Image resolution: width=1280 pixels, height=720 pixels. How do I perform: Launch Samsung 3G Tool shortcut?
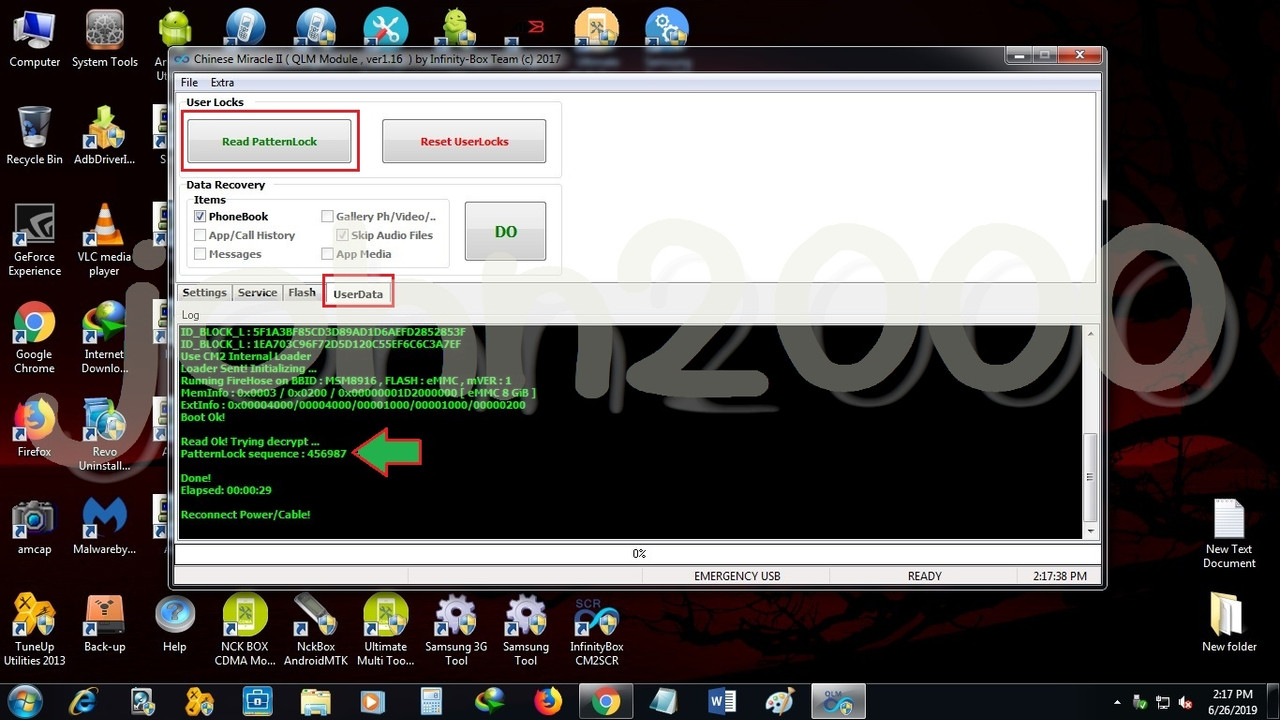(x=456, y=630)
